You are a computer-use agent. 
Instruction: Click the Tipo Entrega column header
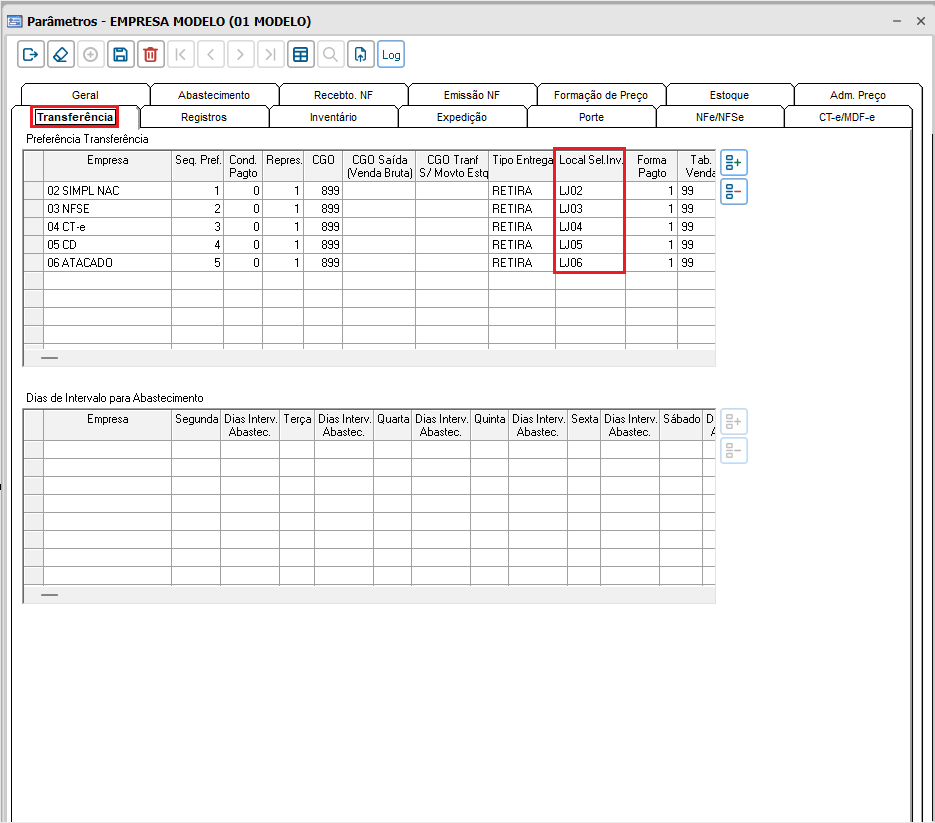[x=522, y=166]
